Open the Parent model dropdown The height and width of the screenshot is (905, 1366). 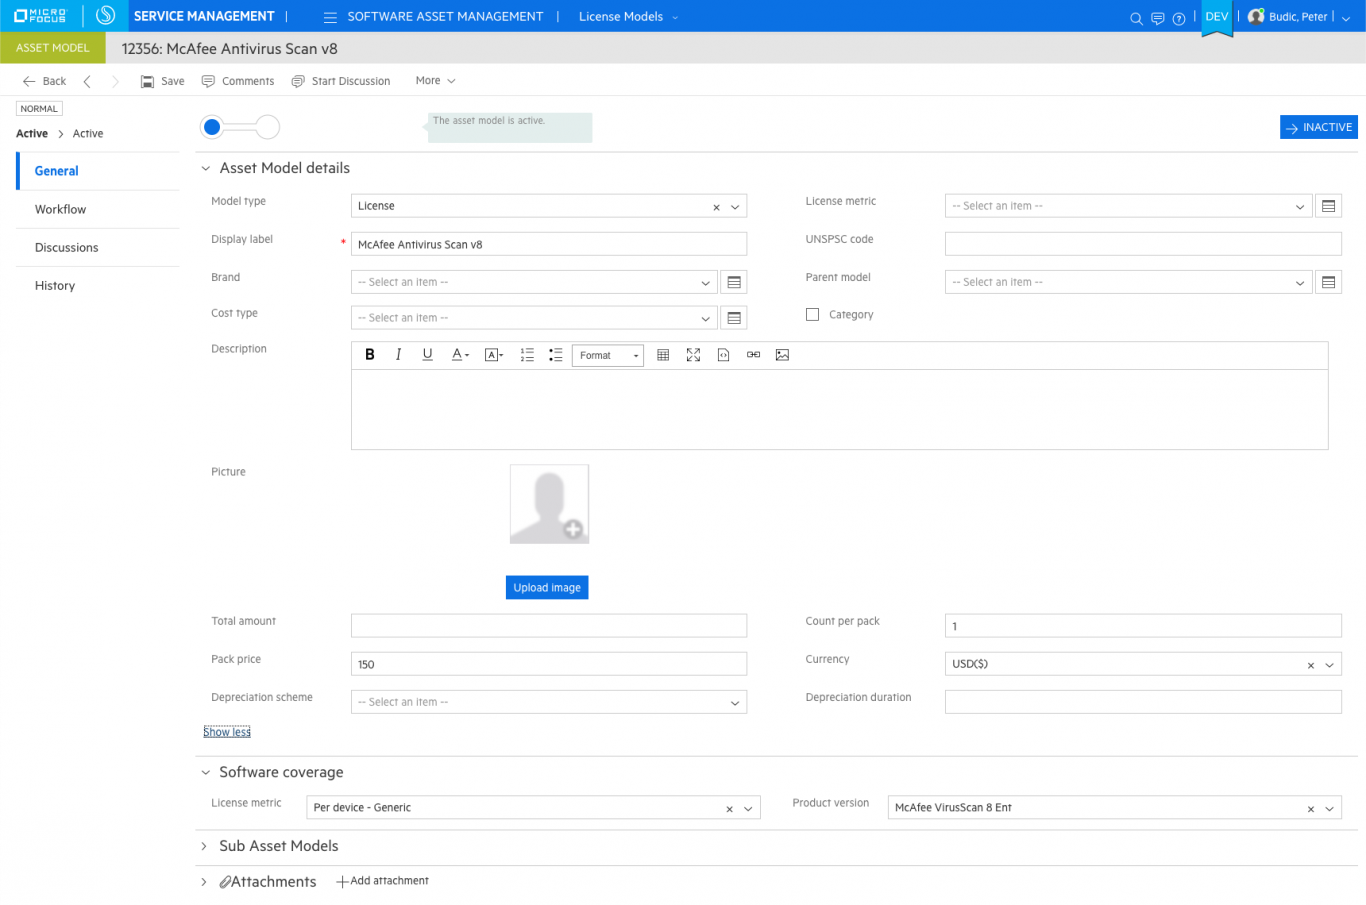(1299, 283)
